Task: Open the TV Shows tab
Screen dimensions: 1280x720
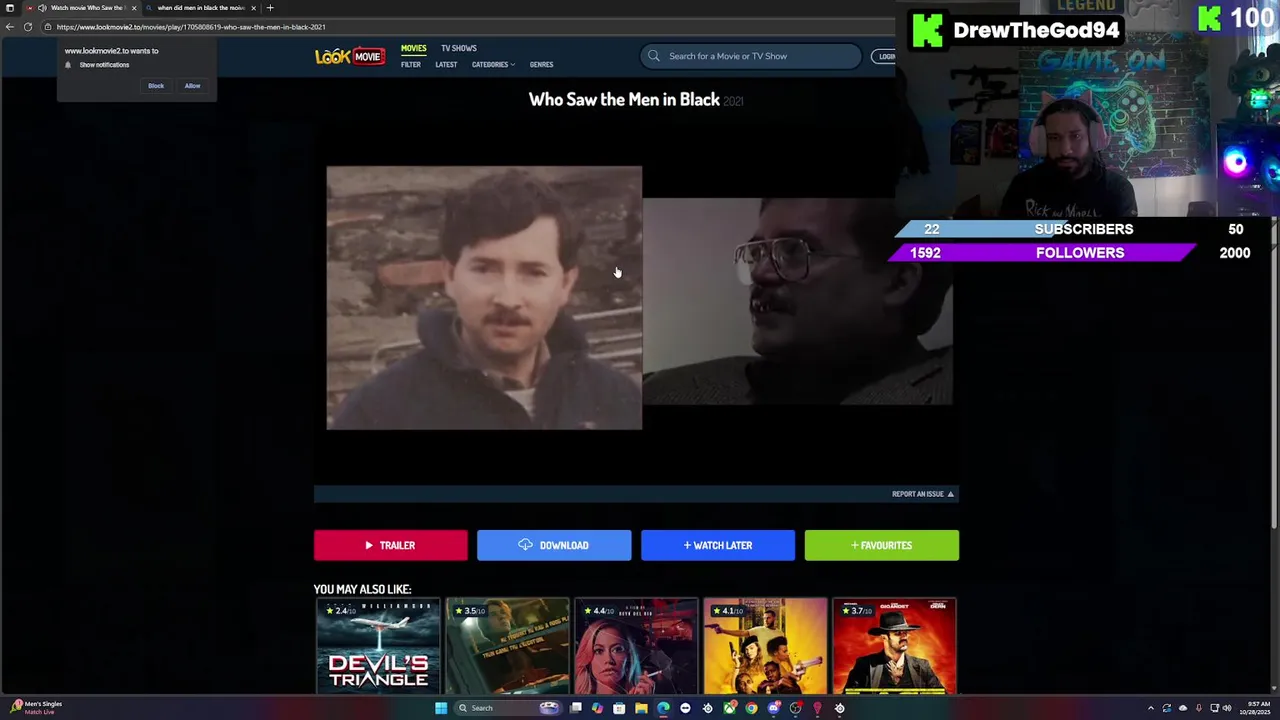Action: (459, 48)
